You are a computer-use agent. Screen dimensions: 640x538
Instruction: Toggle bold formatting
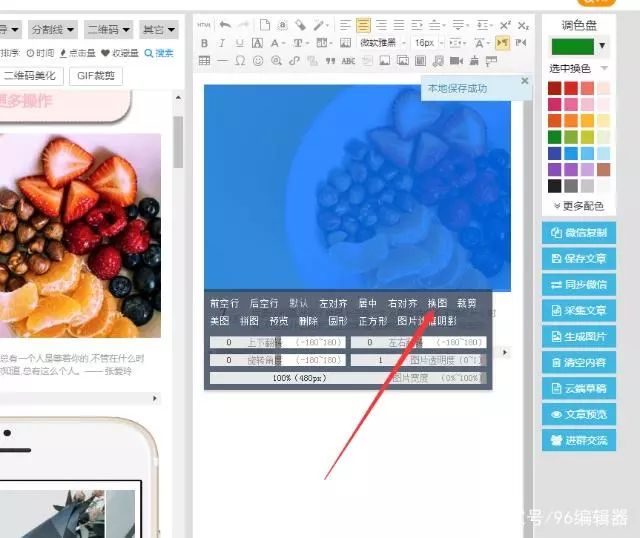coord(204,43)
